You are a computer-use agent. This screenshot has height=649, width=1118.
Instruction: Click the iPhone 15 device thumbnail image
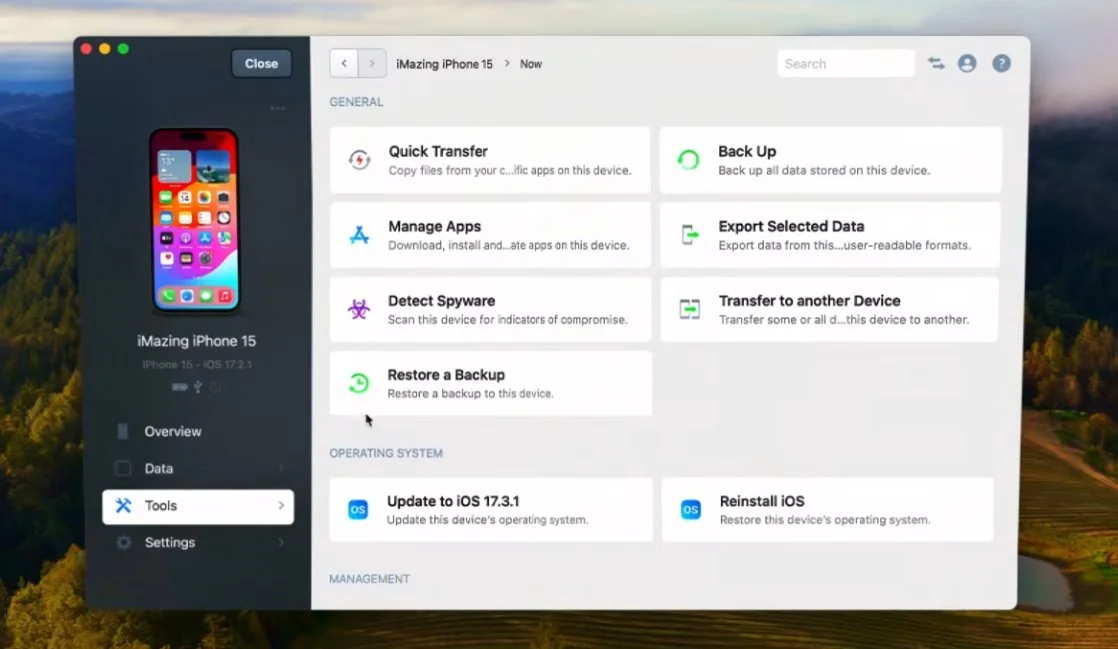[194, 220]
